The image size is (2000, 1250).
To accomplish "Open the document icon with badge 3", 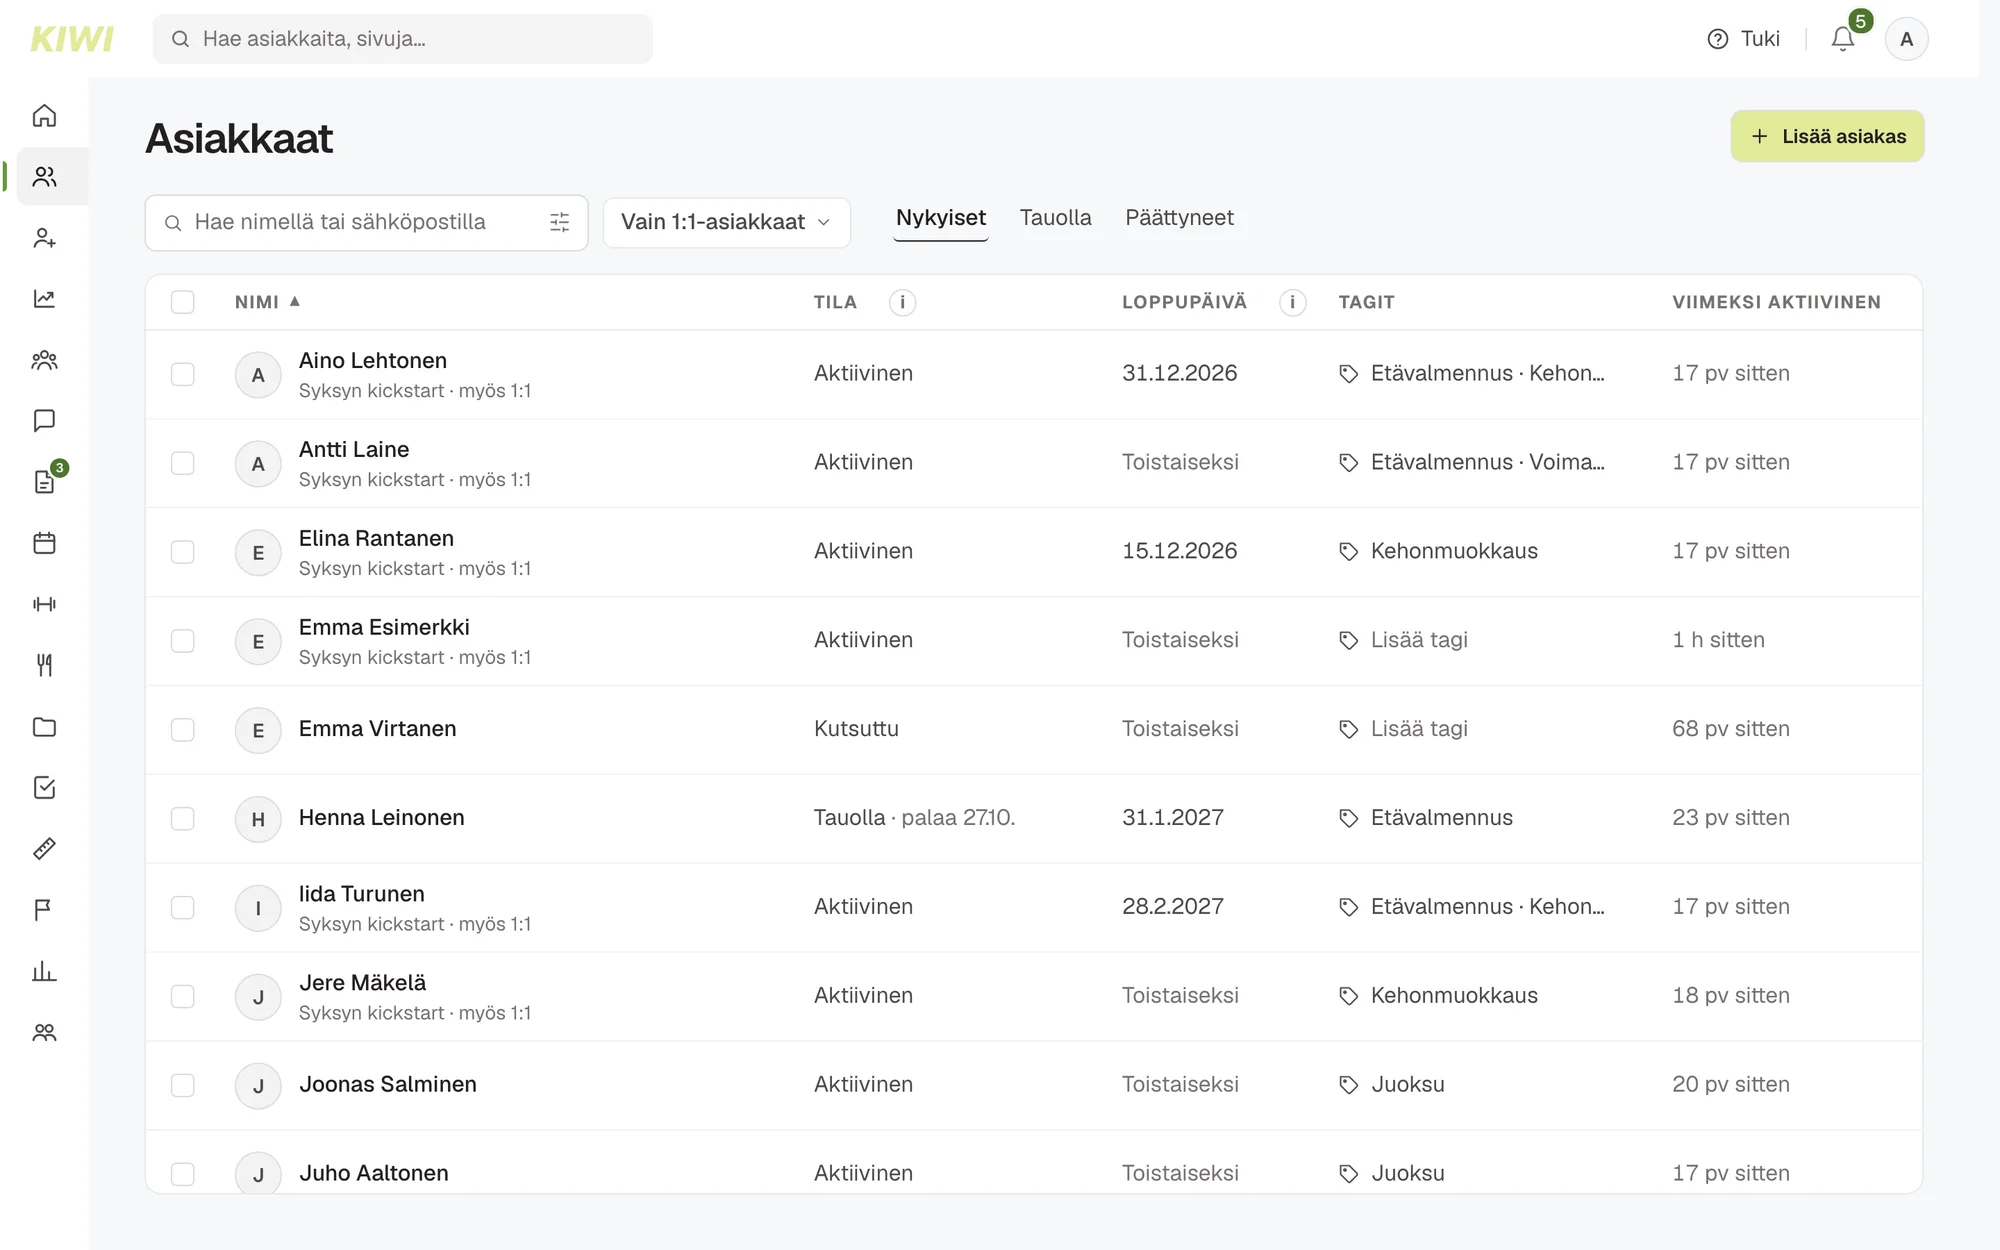I will pyautogui.click(x=44, y=482).
